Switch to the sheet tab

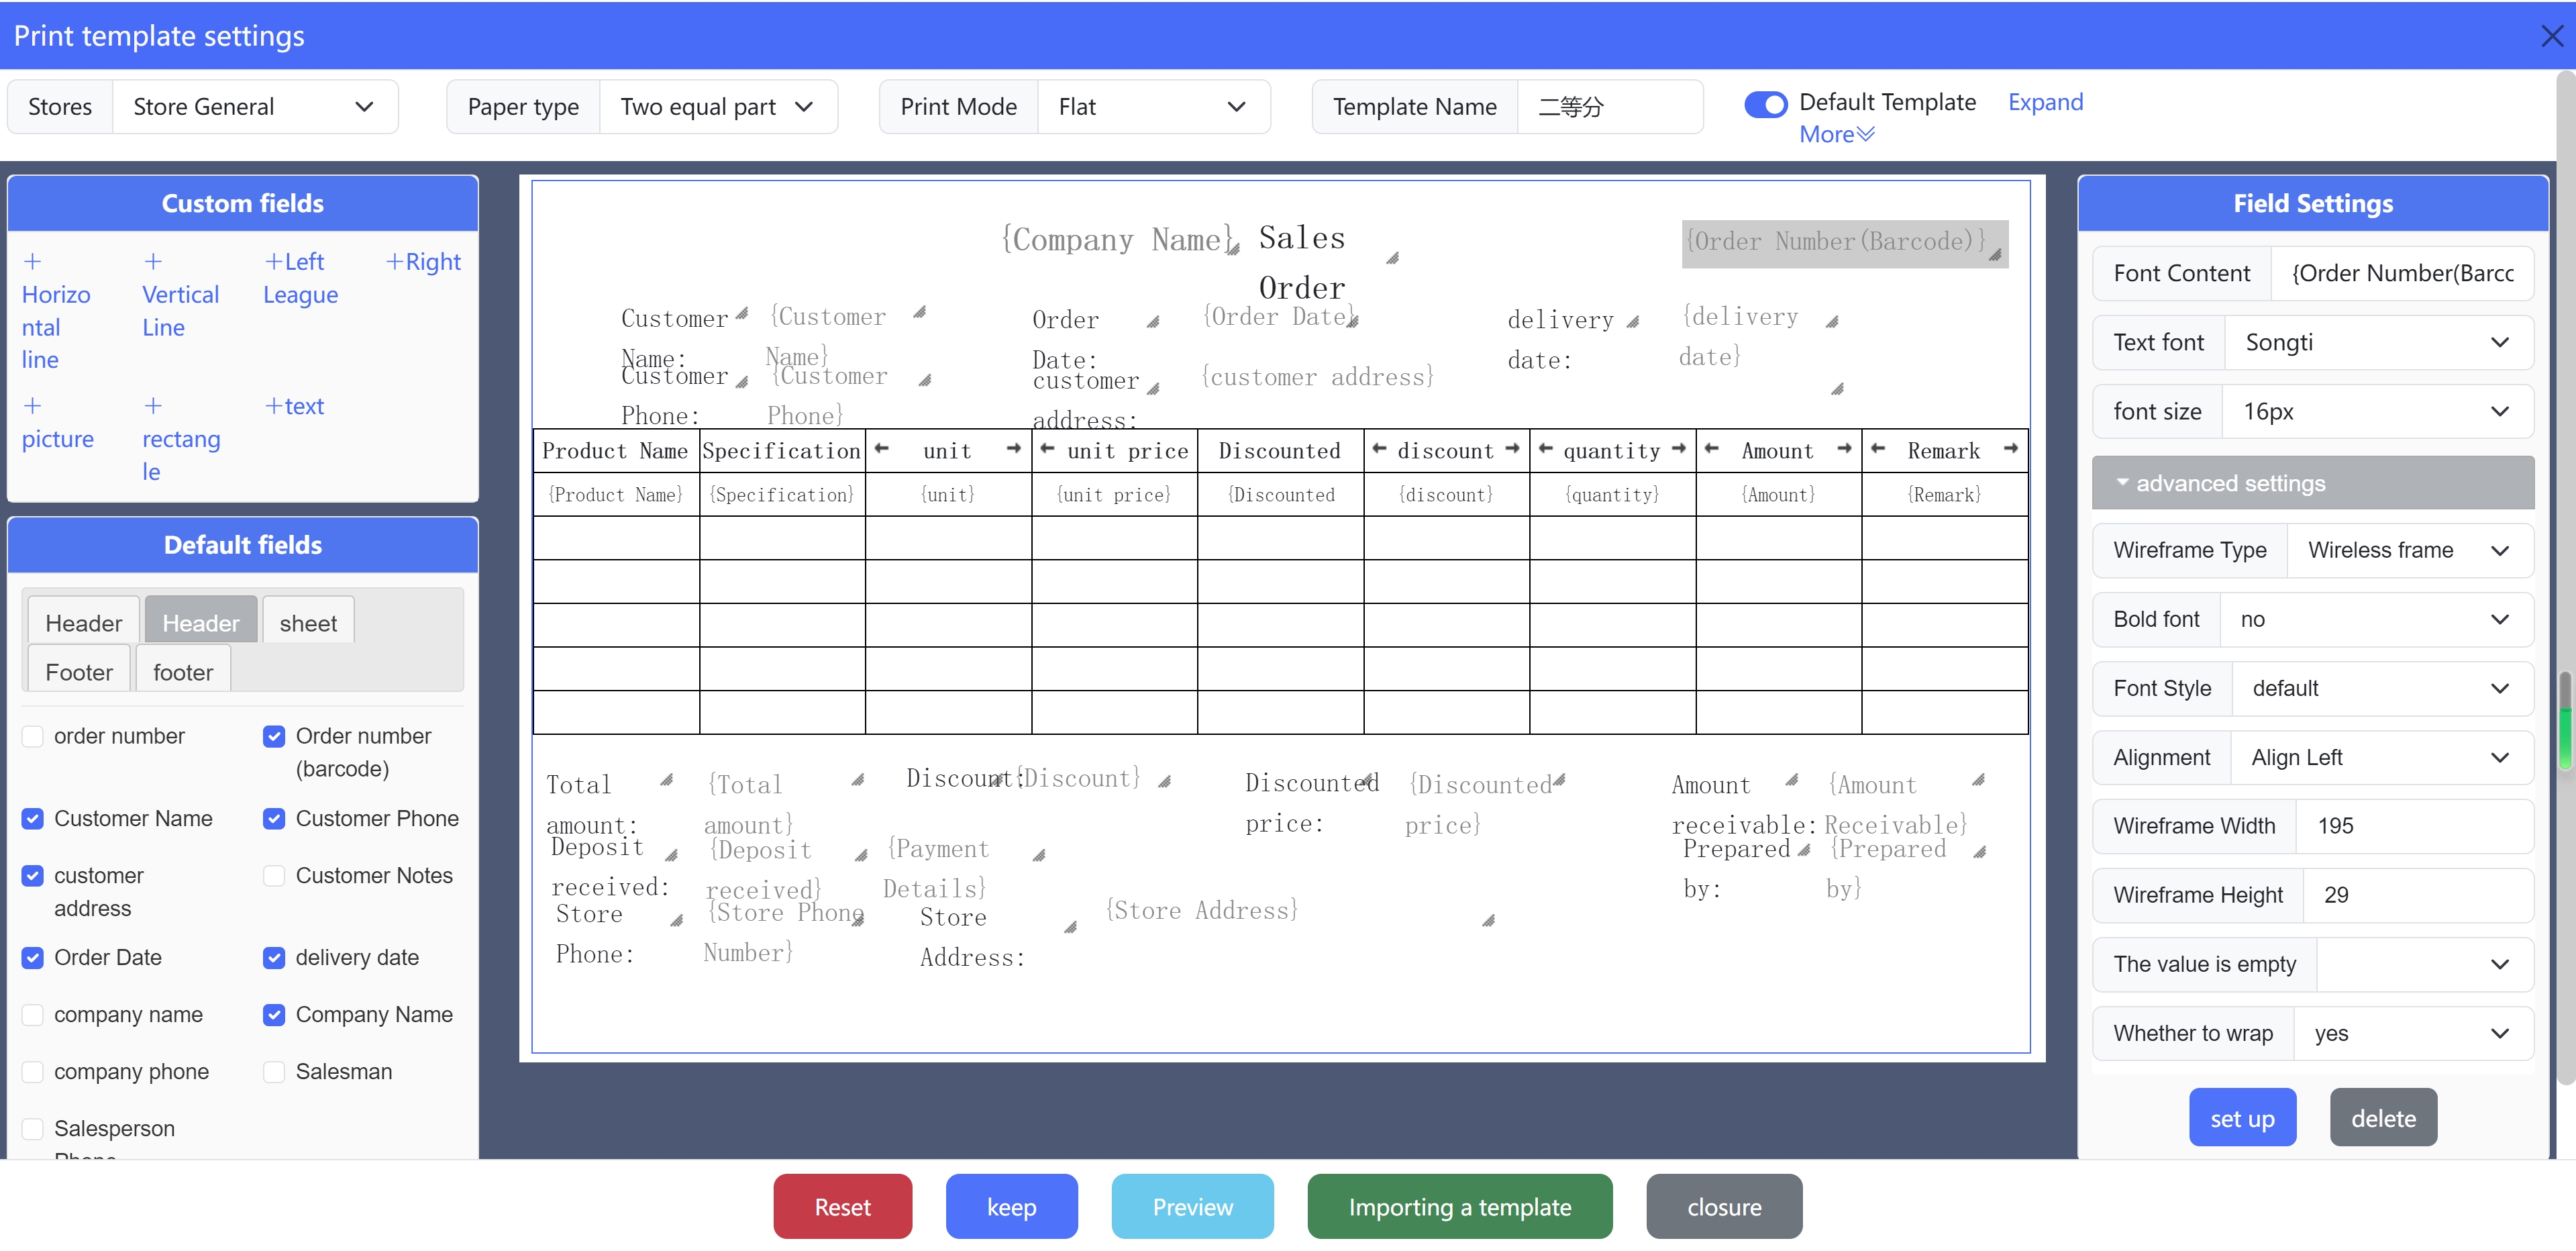point(308,623)
